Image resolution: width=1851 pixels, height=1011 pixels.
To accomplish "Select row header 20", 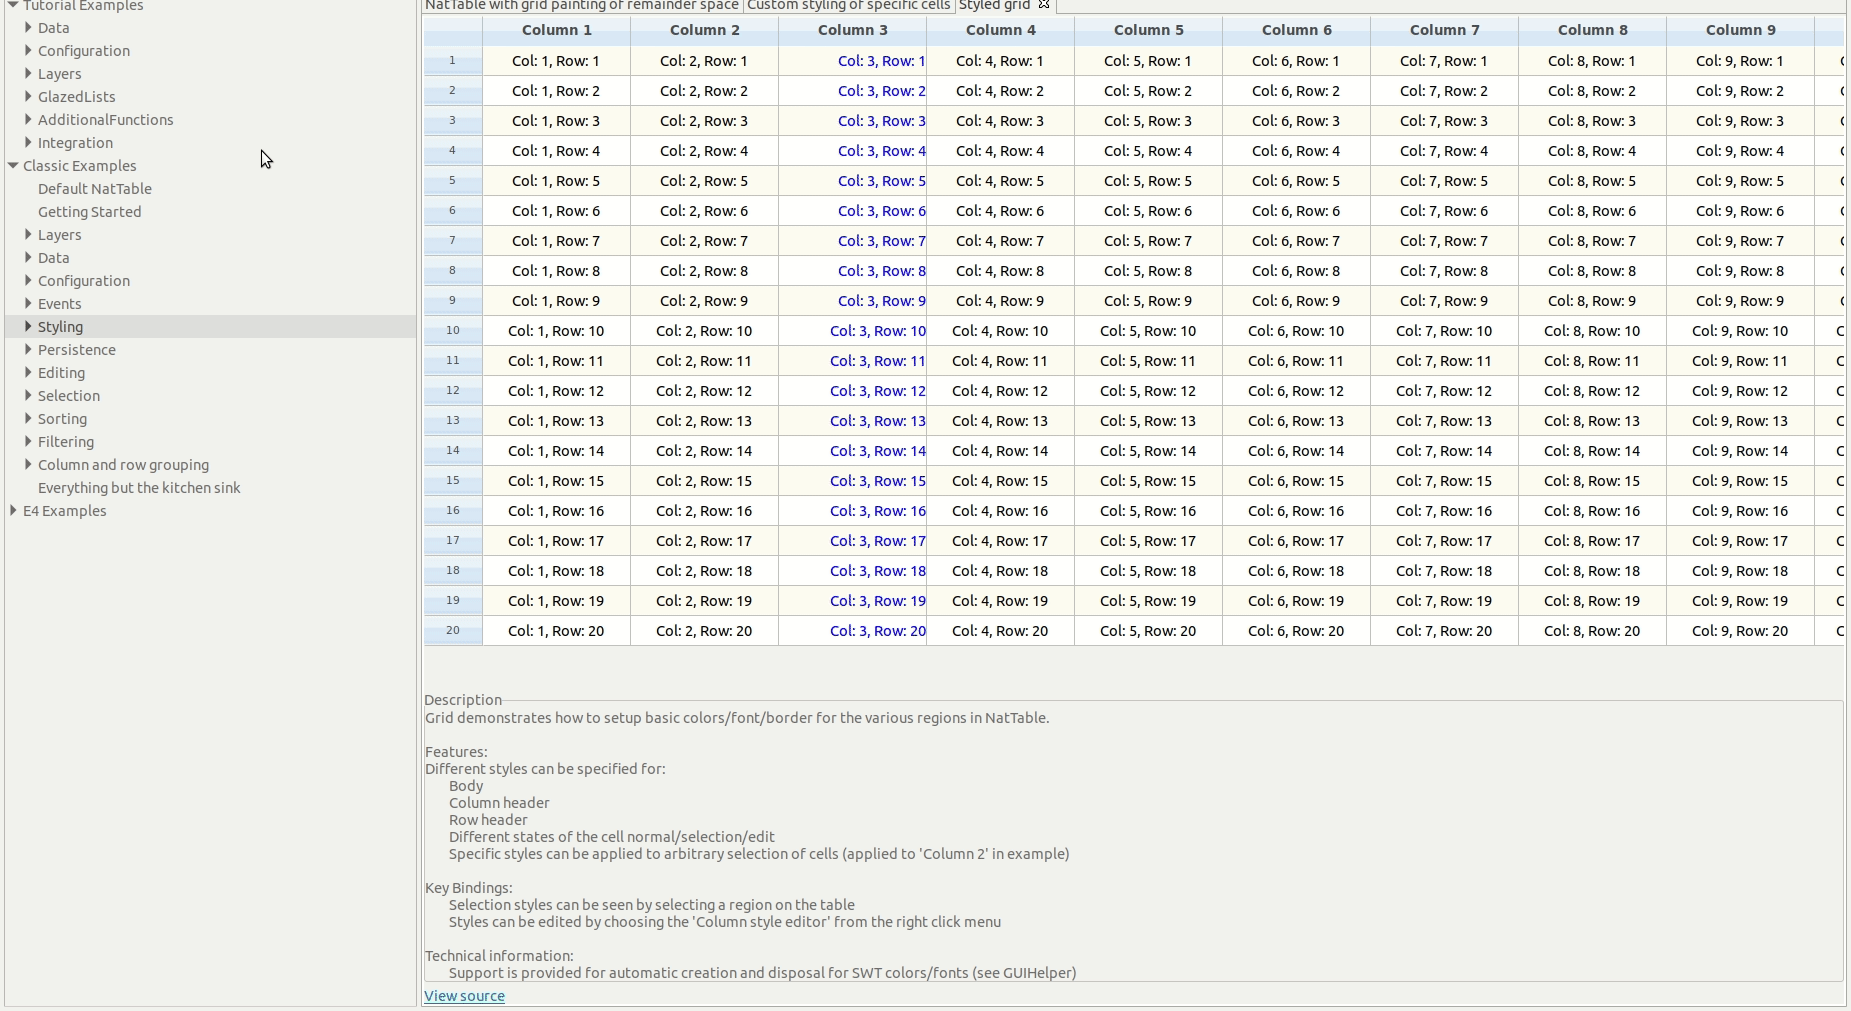I will point(453,631).
